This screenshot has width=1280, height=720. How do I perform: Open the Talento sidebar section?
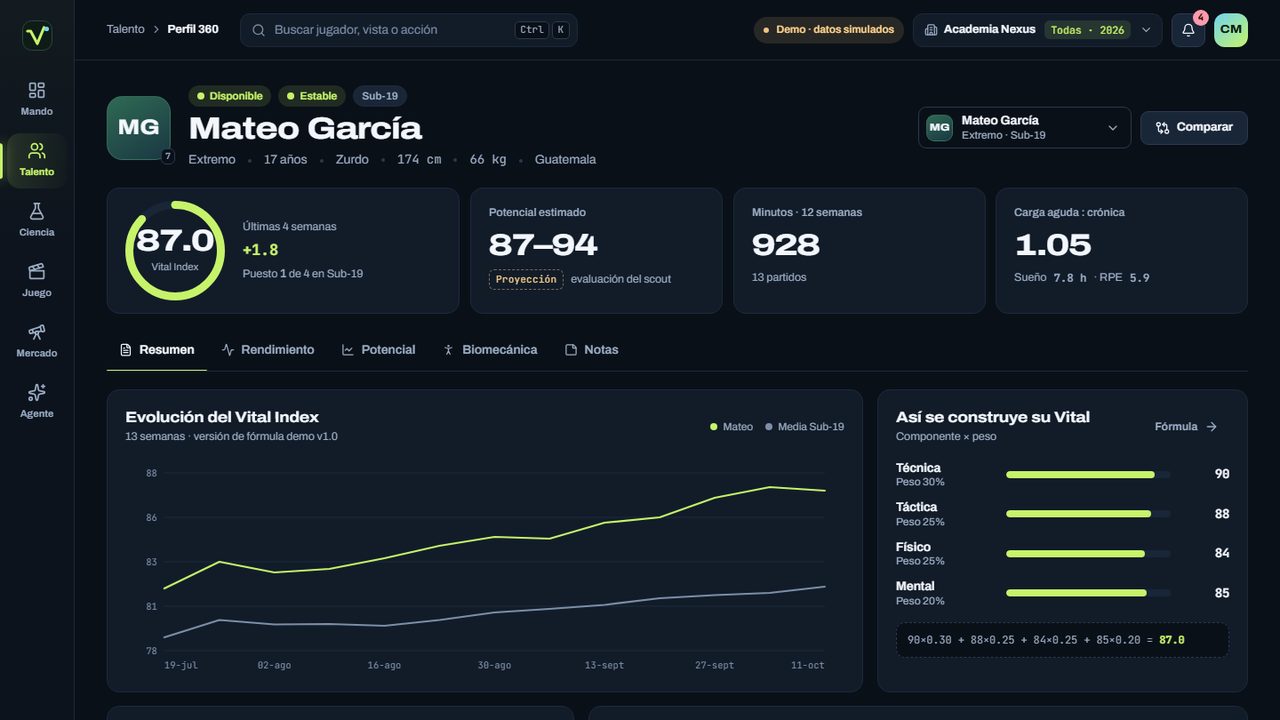click(x=37, y=160)
